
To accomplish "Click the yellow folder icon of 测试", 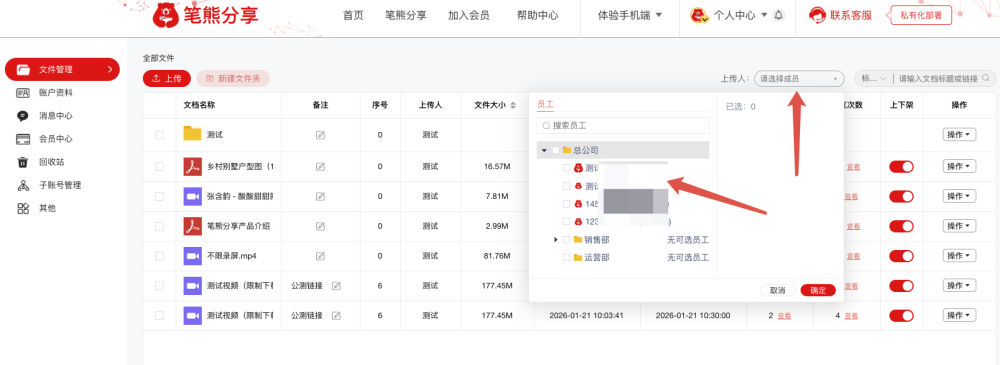I will (192, 134).
